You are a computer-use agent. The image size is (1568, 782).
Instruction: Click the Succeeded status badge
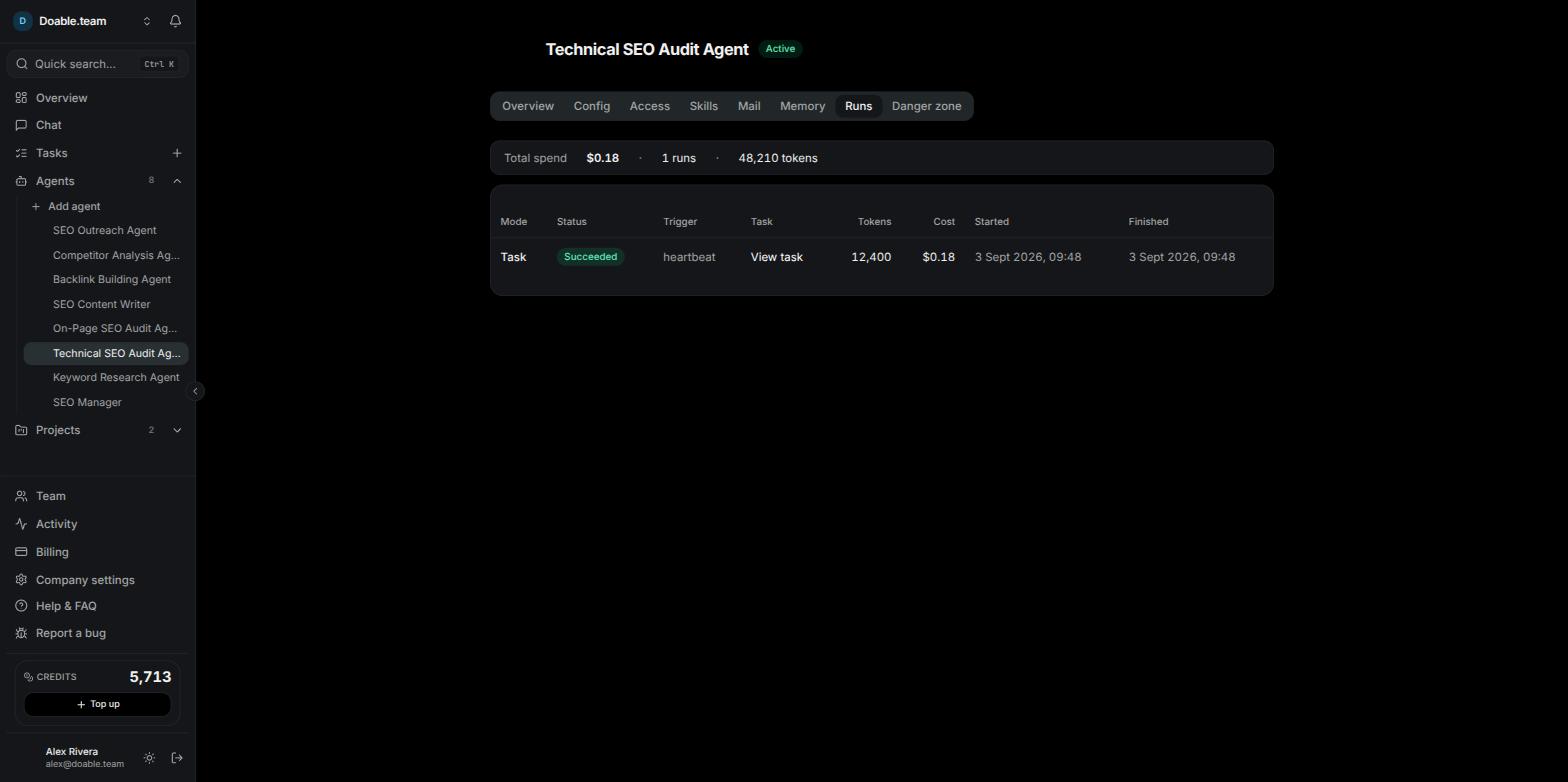(591, 257)
